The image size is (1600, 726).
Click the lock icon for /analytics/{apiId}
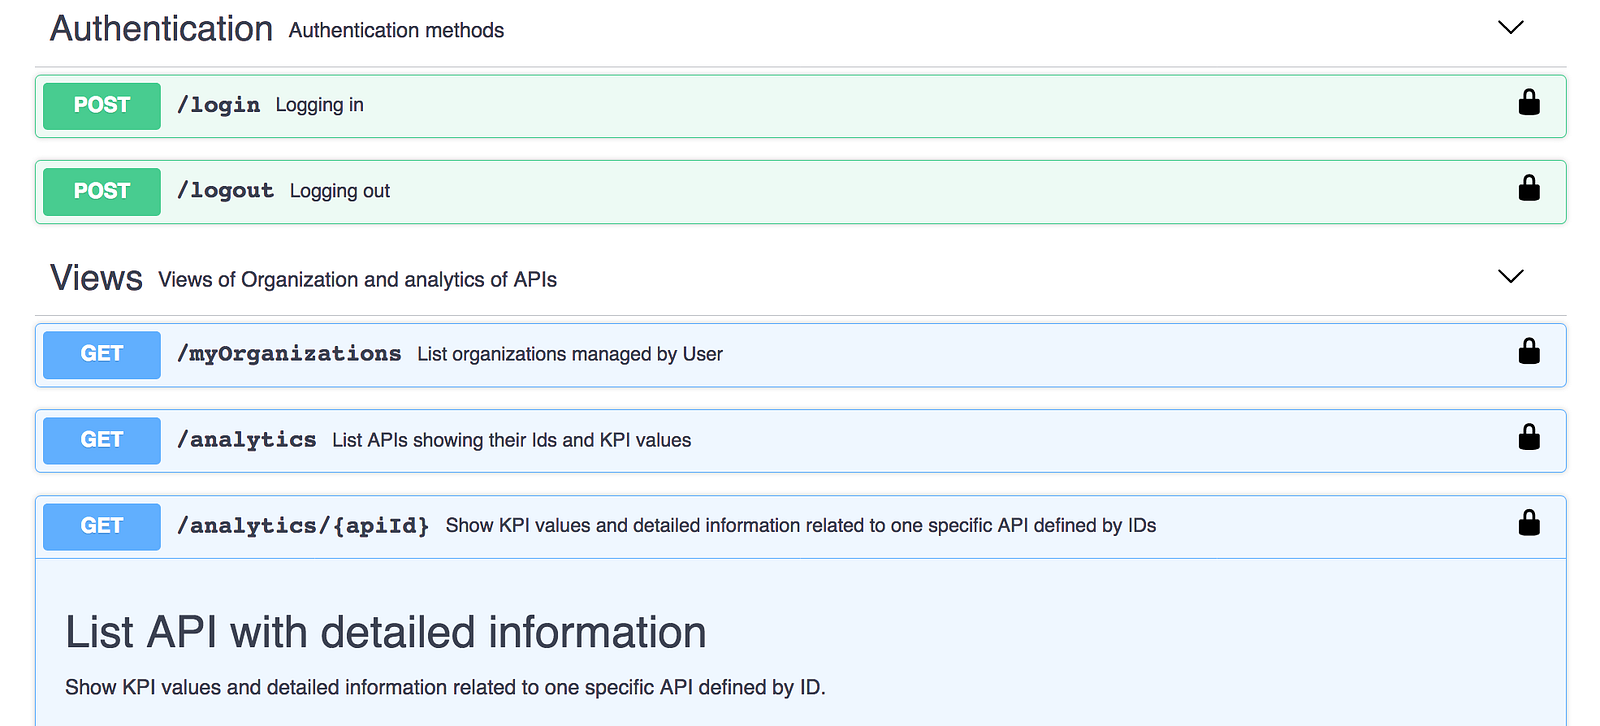1529,524
